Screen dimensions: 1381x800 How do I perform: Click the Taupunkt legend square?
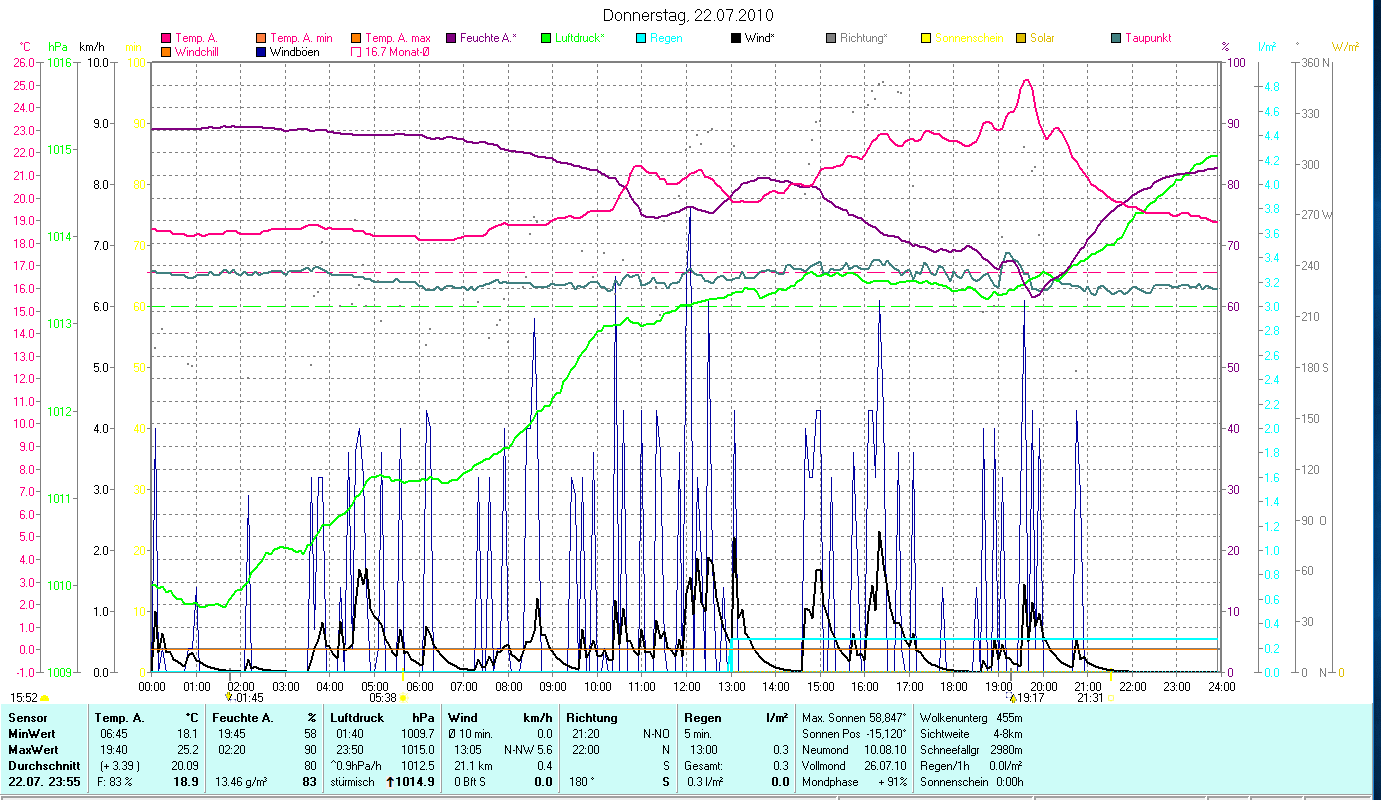point(1116,38)
